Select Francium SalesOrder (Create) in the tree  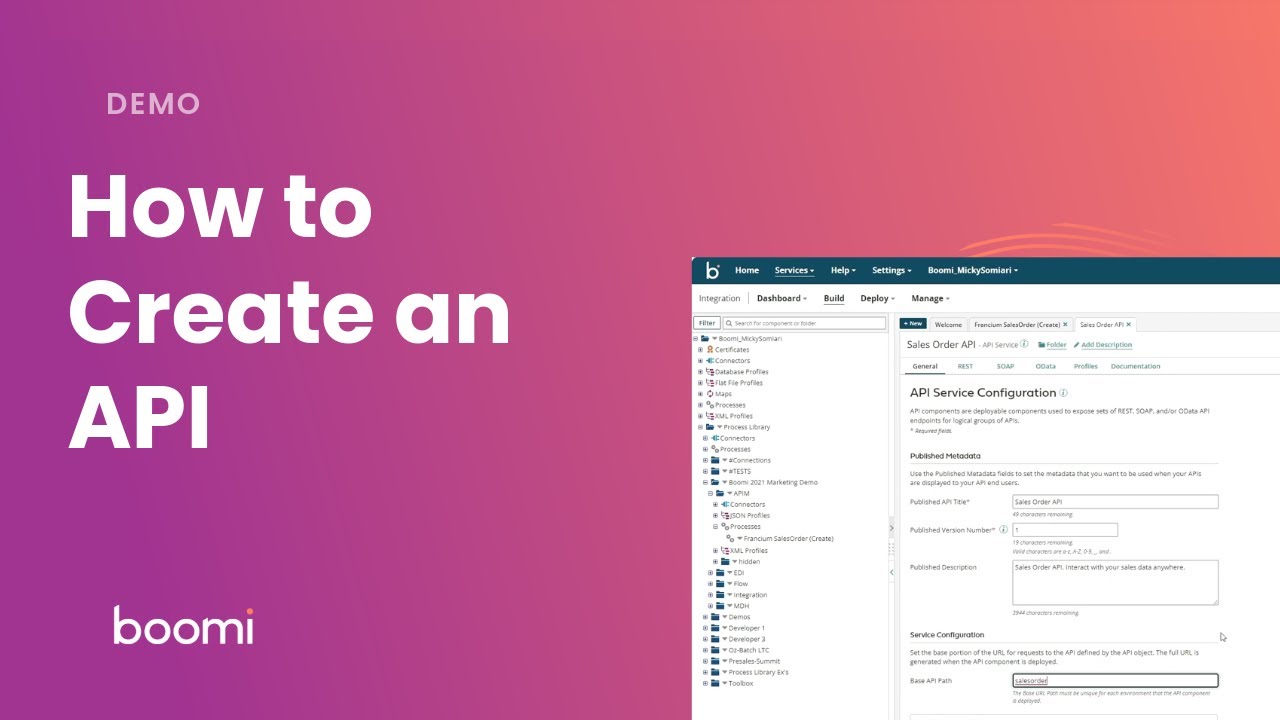(788, 539)
